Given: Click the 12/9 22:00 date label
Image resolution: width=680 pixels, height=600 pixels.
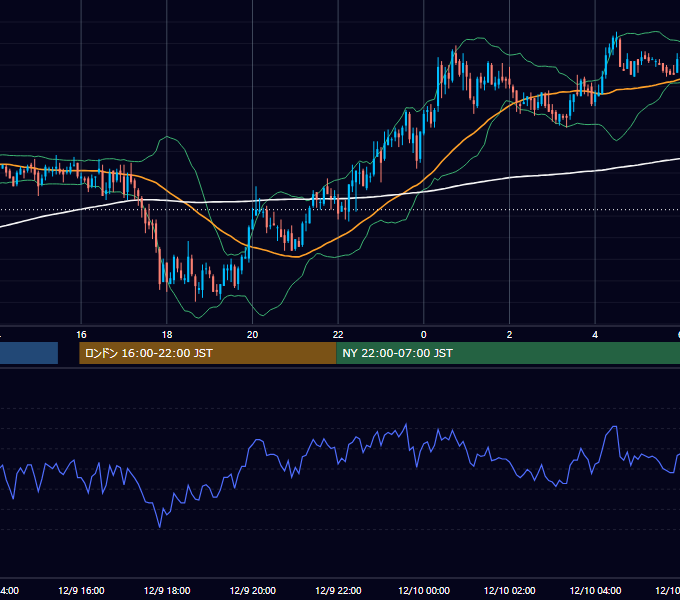Looking at the screenshot, I should pos(338,590).
